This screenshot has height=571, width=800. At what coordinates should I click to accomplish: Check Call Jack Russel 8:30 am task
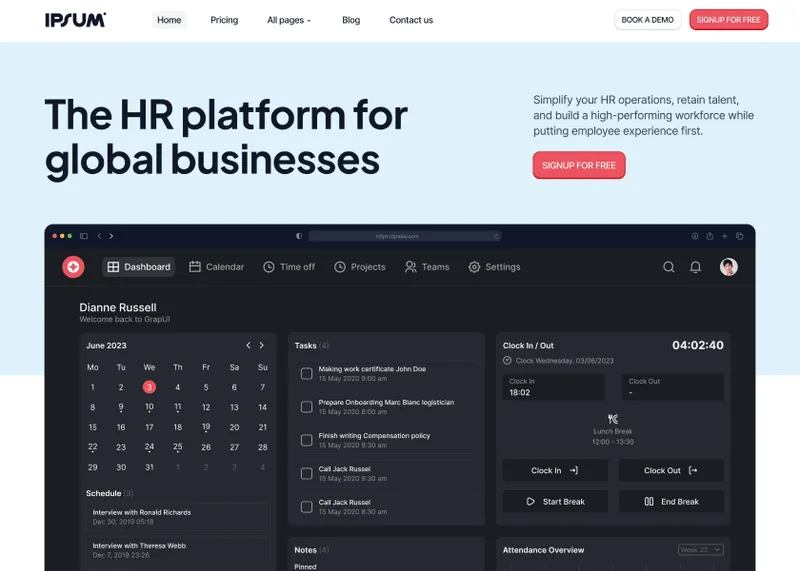point(307,507)
